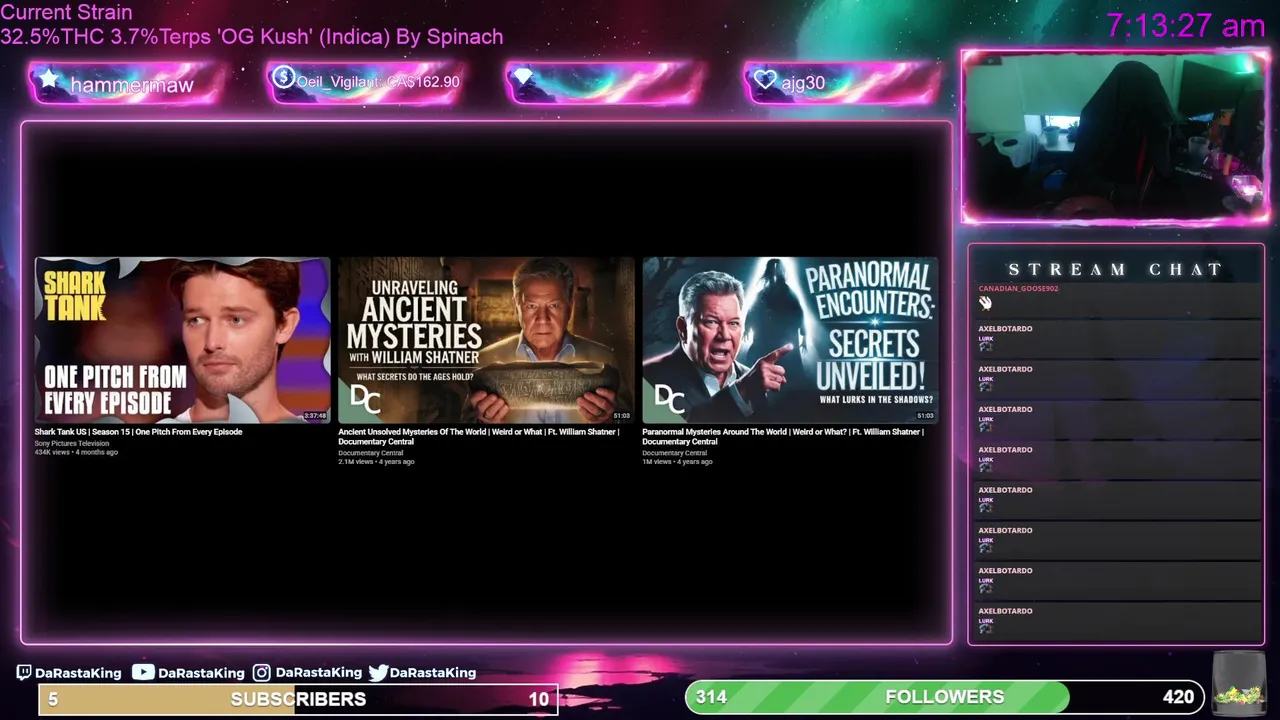The height and width of the screenshot is (720, 1280).
Task: Open Documentary Central channel under Ancient Unsolved Mysteries
Action: (370, 453)
